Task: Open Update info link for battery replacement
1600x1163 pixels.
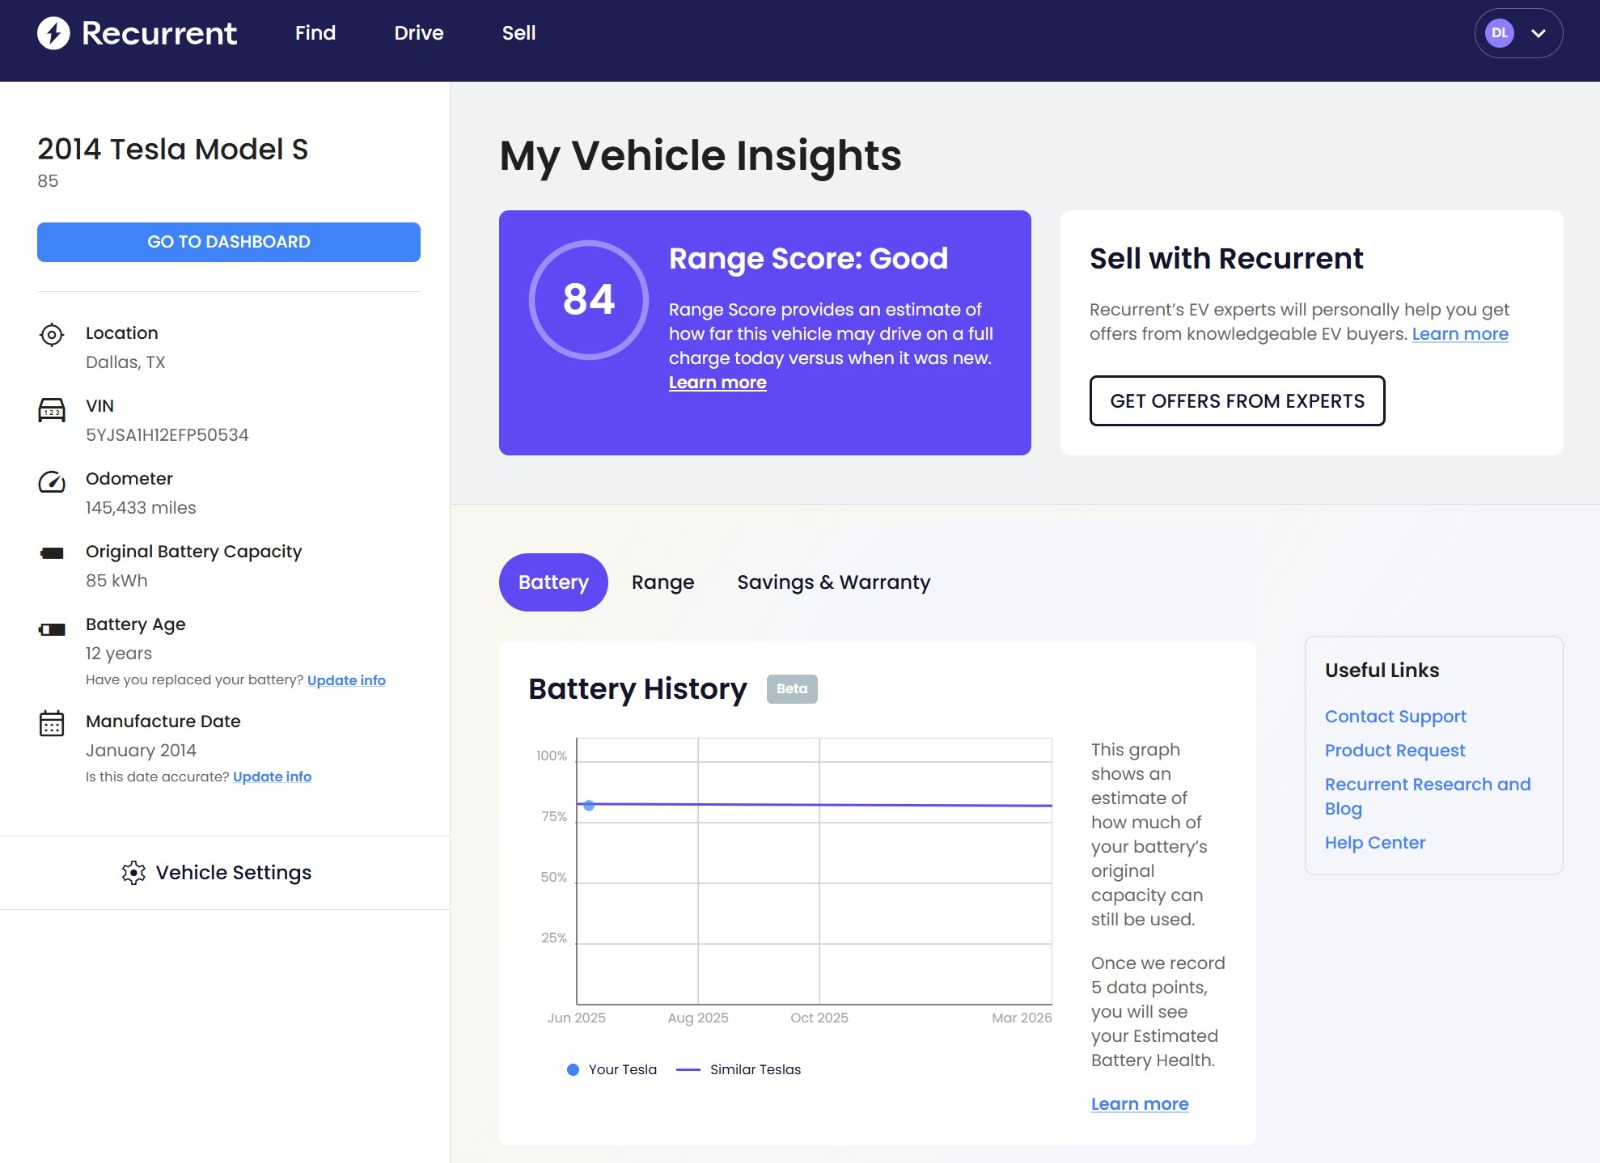Action: click(x=346, y=680)
